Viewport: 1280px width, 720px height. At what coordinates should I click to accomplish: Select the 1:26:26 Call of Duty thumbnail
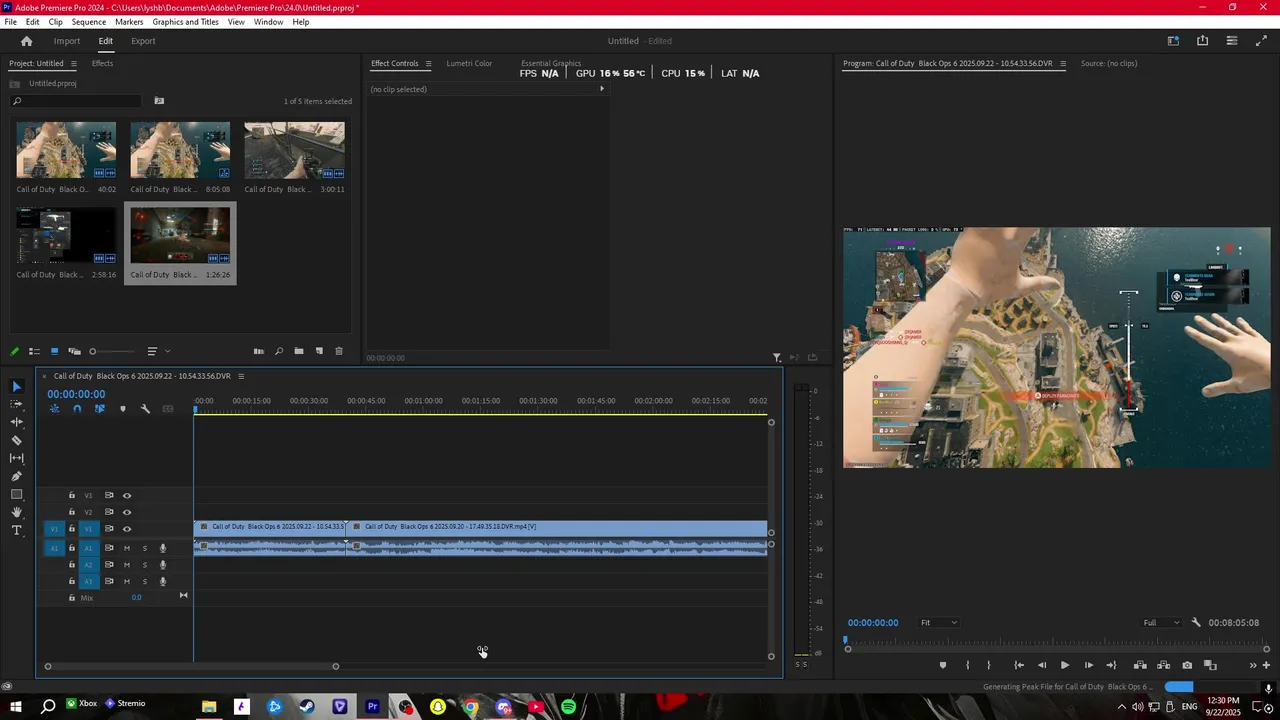point(180,236)
